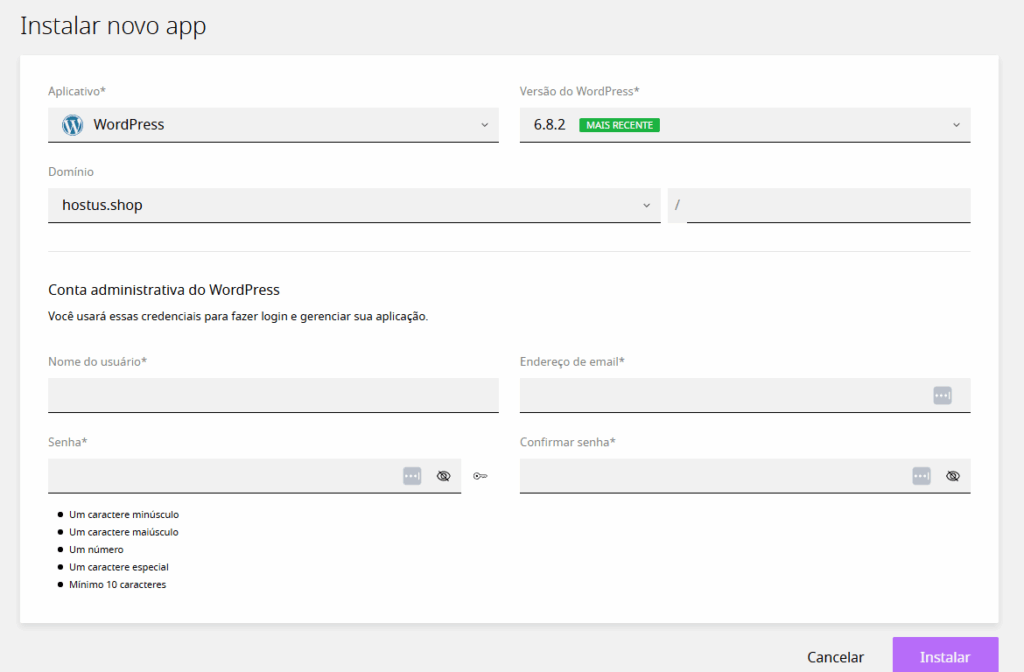Click the WordPress logo icon in Aplicativo field
This screenshot has width=1024, height=672.
click(x=72, y=125)
